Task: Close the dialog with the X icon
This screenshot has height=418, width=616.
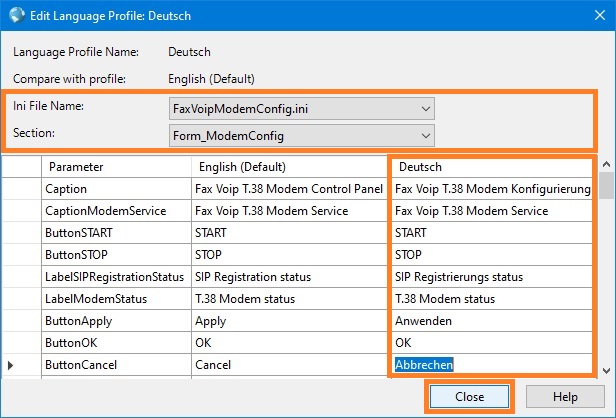Action: [x=600, y=15]
